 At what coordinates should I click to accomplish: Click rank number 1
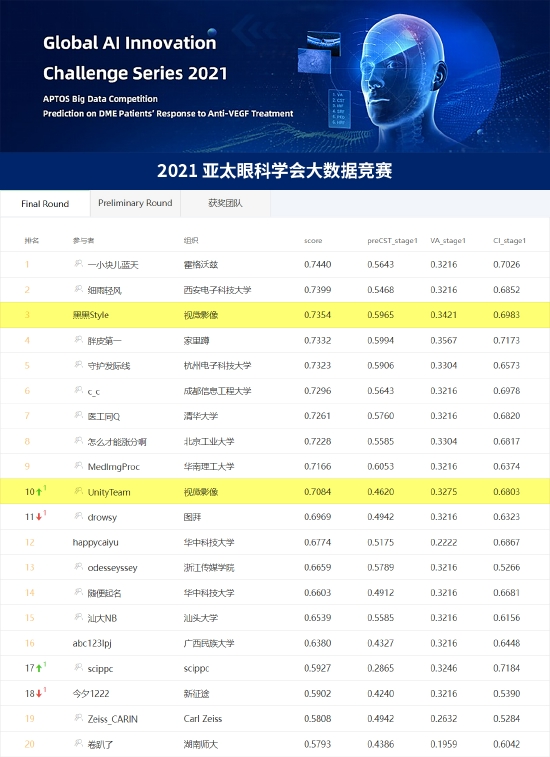27,265
